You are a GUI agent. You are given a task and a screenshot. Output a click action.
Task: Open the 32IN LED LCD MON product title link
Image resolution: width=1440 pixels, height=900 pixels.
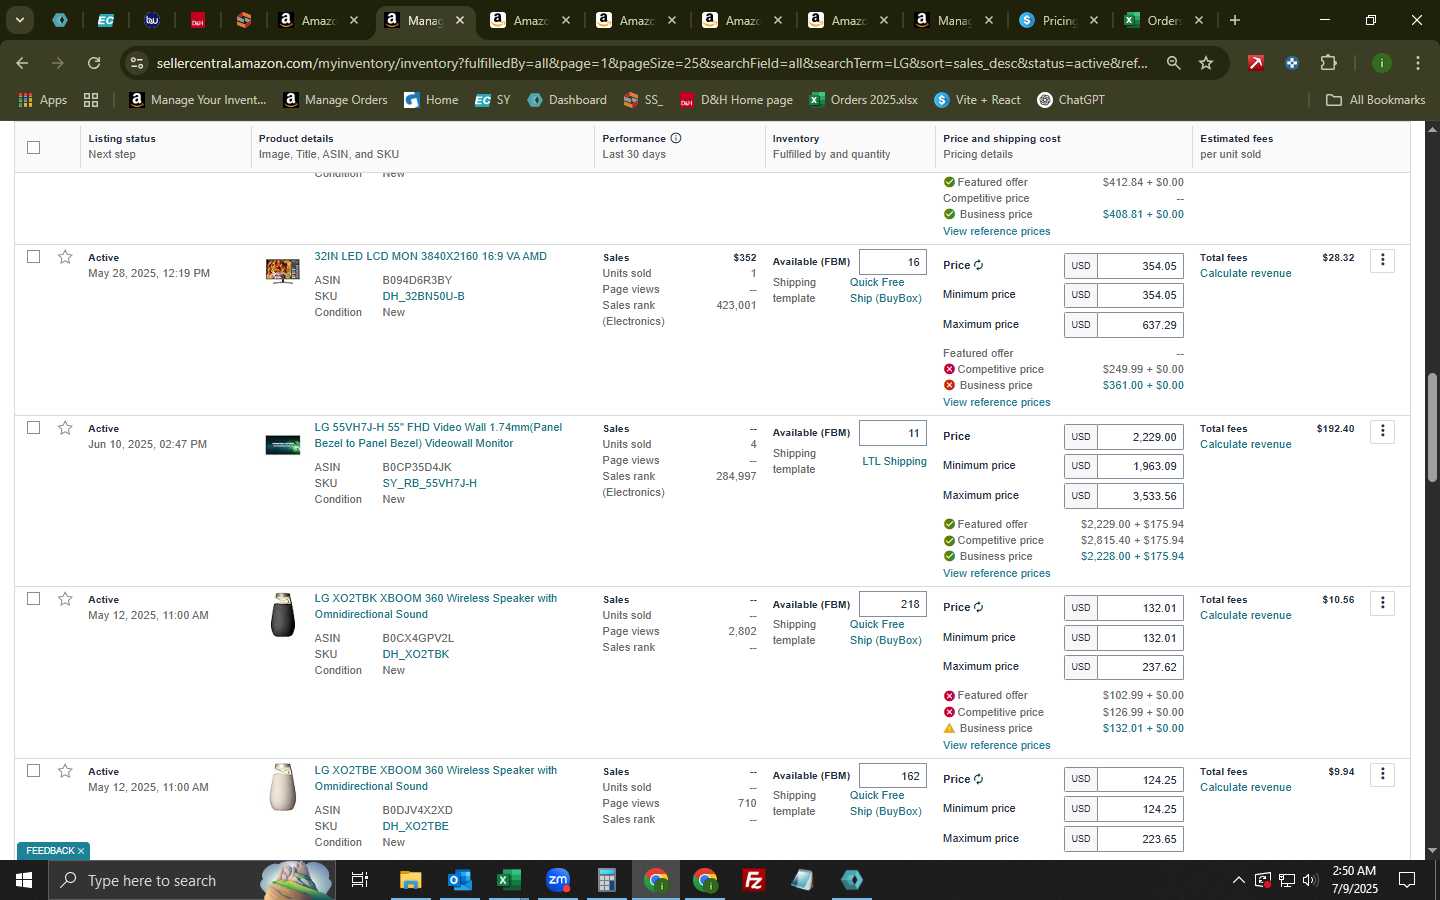(x=430, y=256)
